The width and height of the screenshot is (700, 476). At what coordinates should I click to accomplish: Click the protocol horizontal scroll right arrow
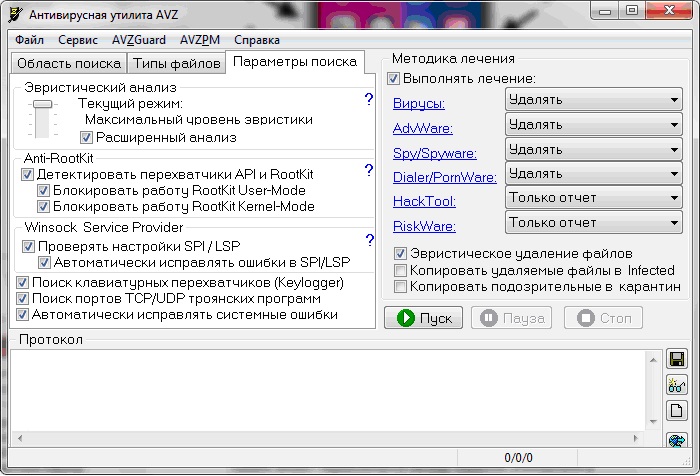click(x=636, y=438)
